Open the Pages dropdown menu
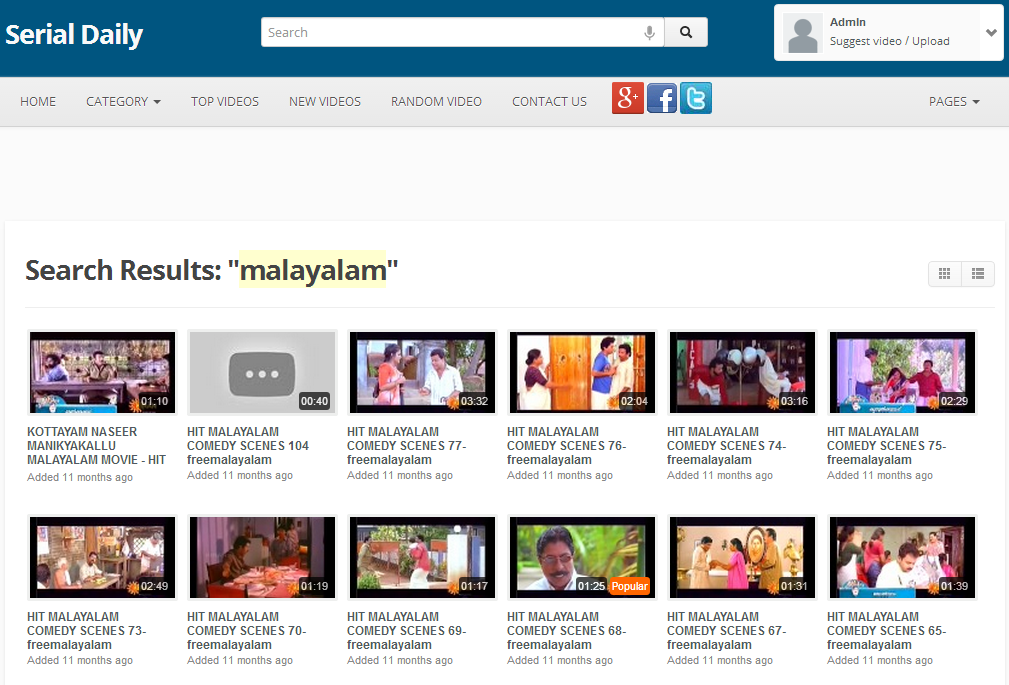 (x=954, y=102)
